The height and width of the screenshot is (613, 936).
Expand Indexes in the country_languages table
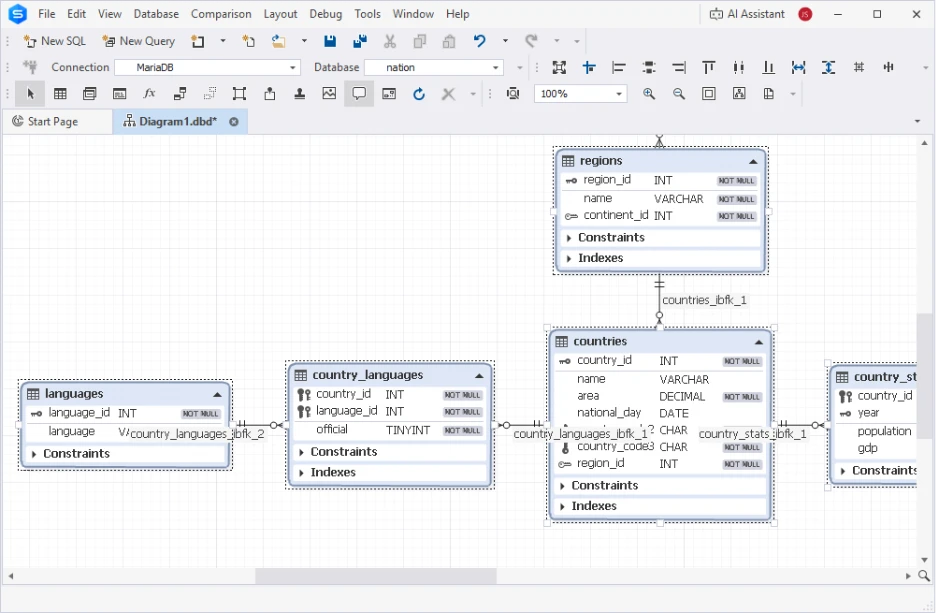click(301, 473)
